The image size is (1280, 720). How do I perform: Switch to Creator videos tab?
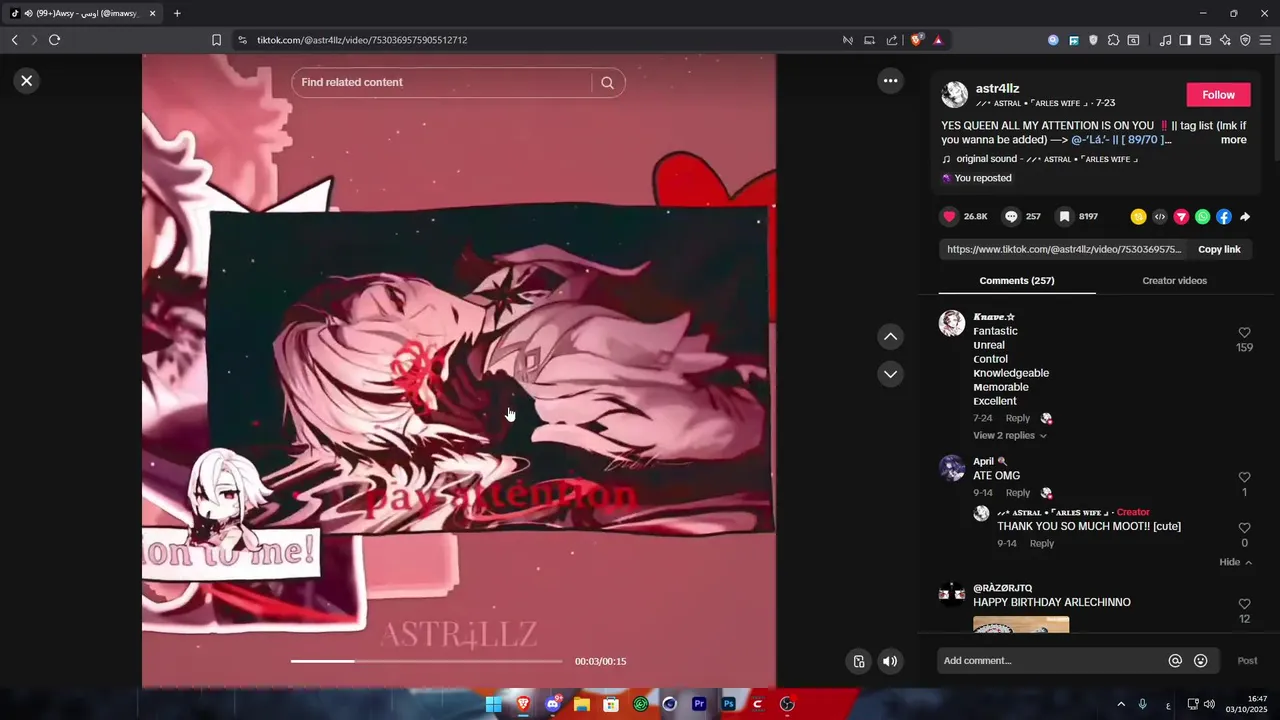point(1174,281)
